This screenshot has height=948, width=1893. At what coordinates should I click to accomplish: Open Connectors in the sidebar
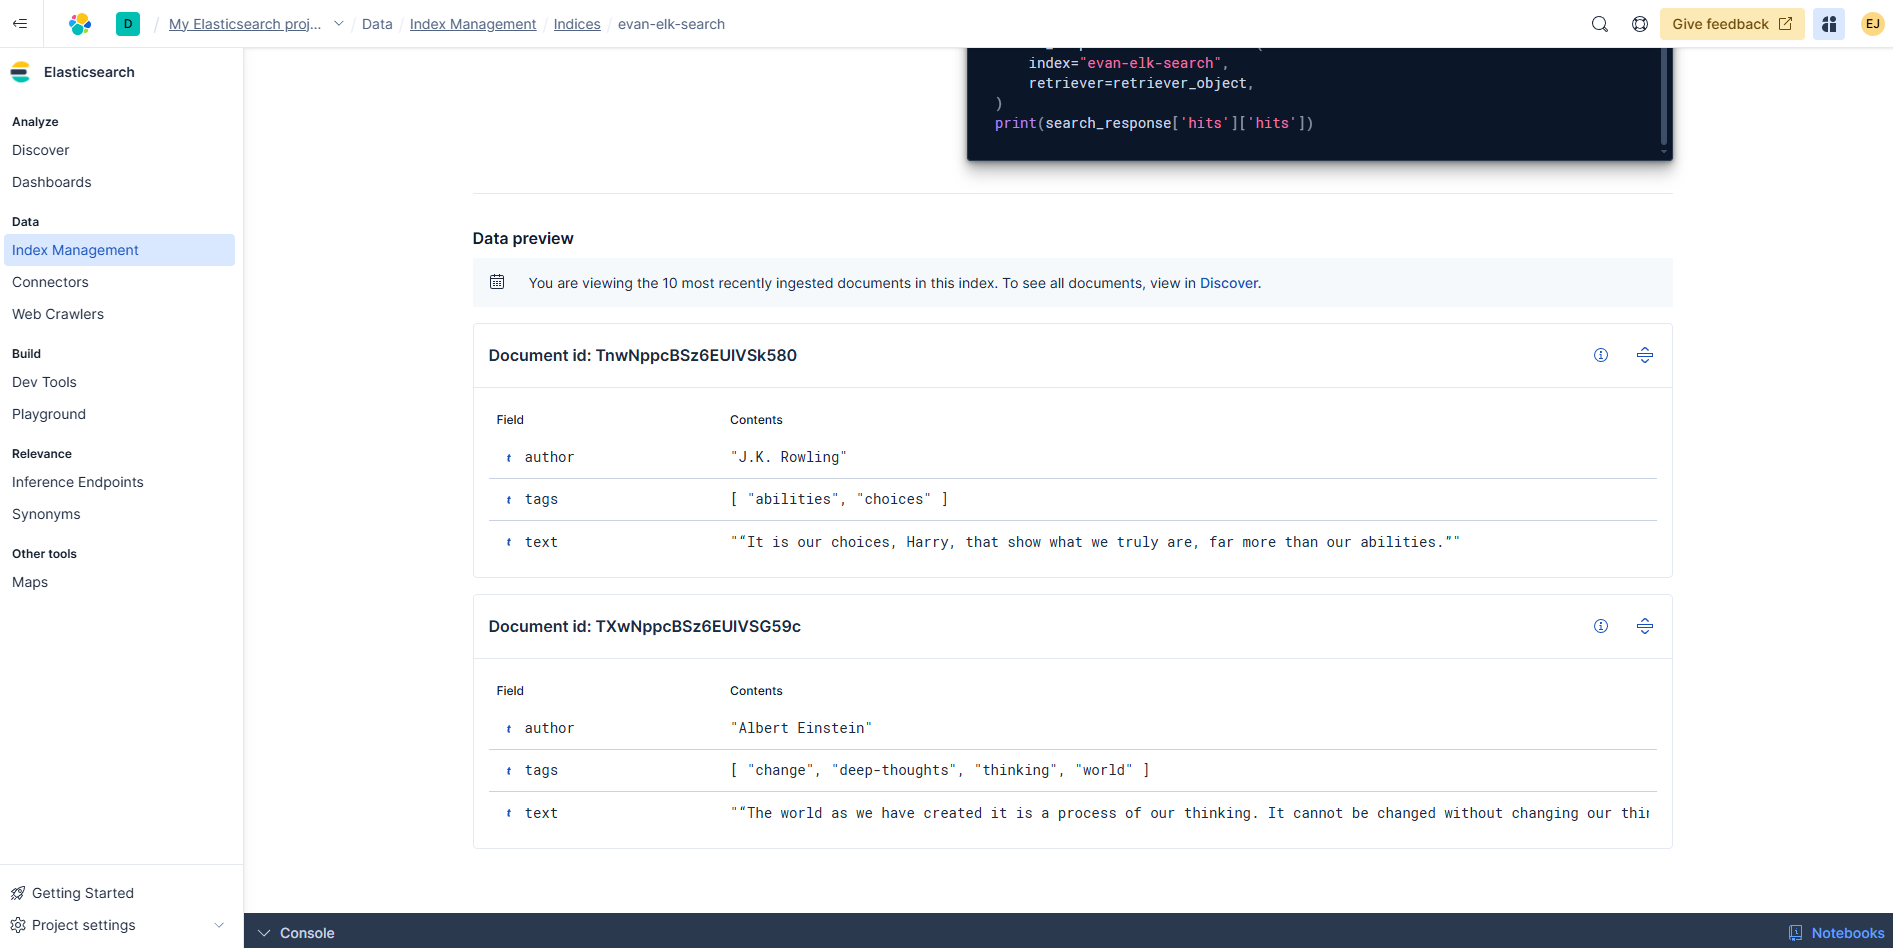tap(50, 282)
